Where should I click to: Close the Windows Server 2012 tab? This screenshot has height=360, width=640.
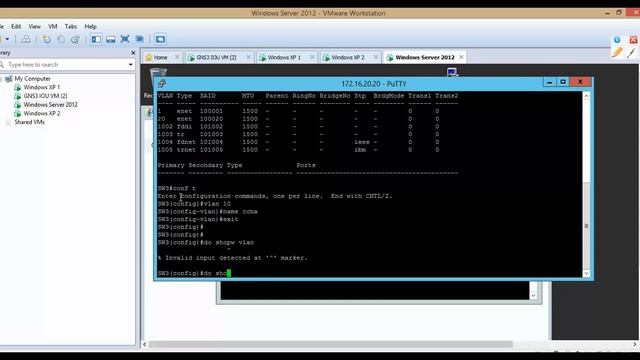pyautogui.click(x=462, y=57)
